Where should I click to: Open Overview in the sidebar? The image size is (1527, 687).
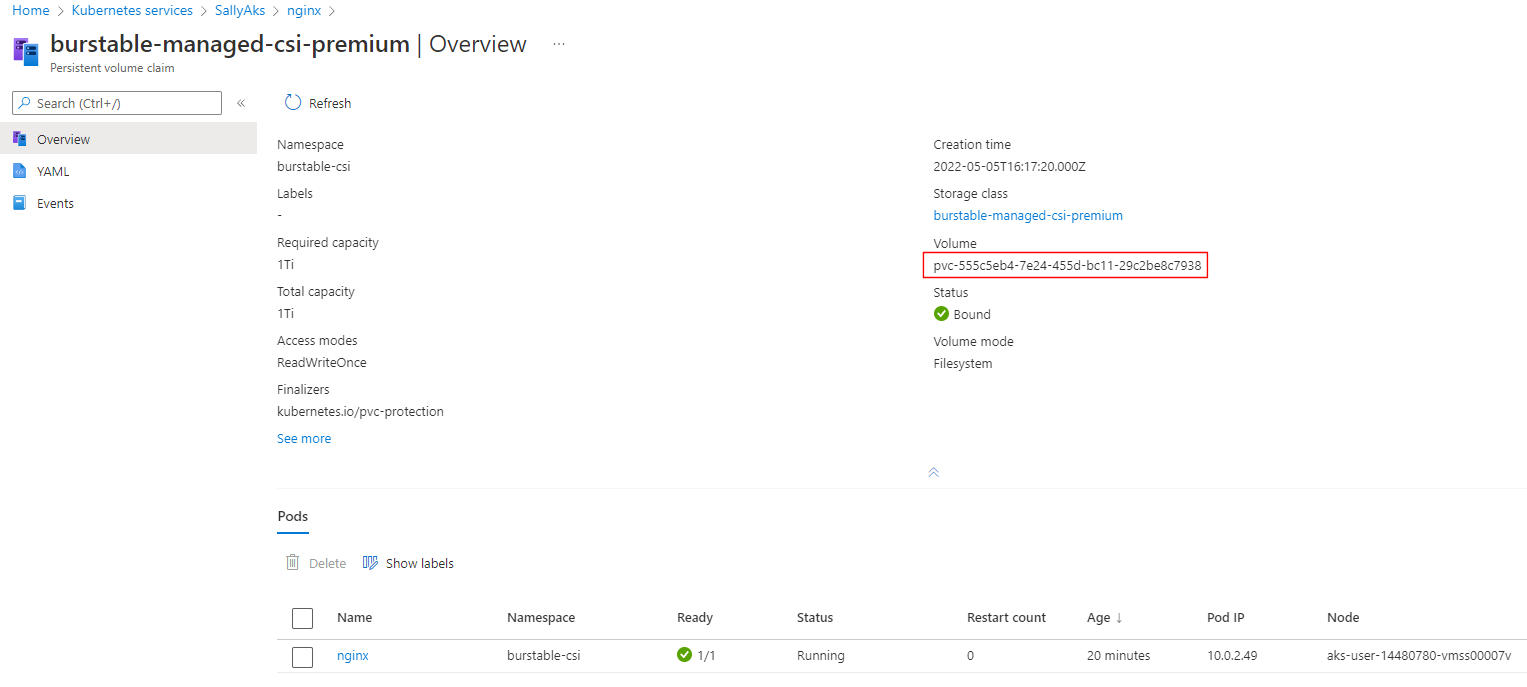point(128,139)
